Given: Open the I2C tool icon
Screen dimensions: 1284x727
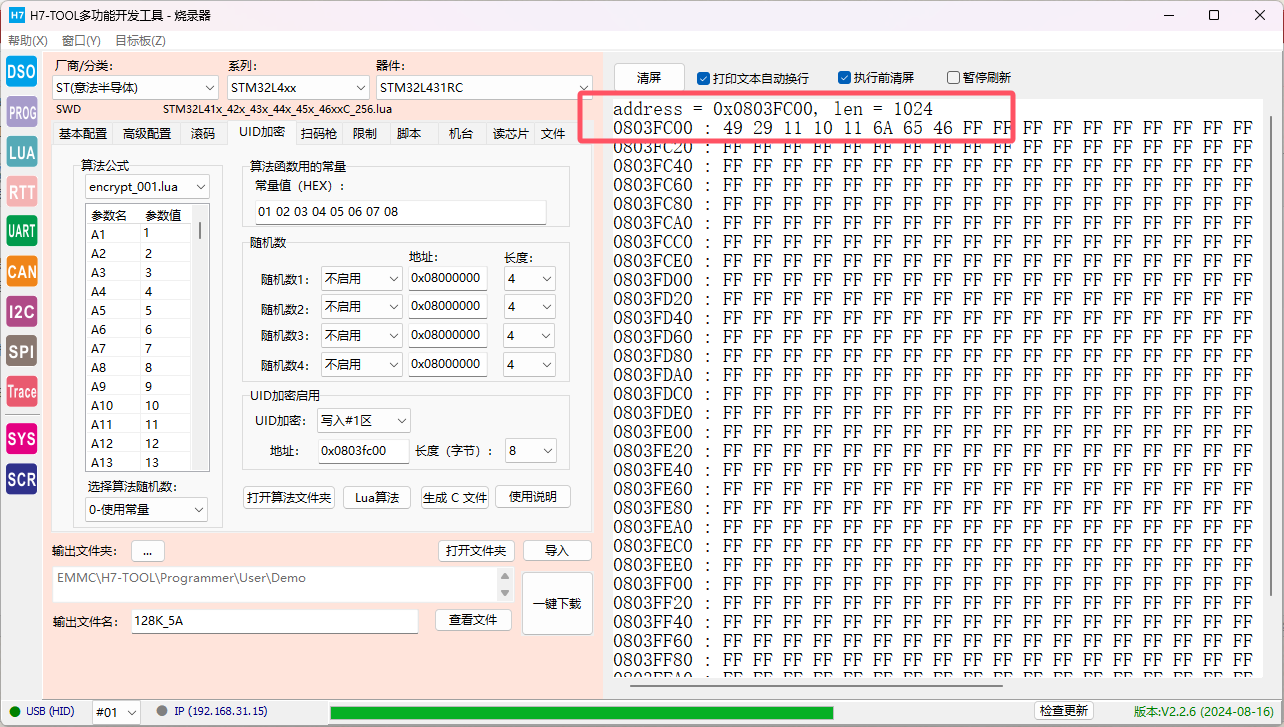Looking at the screenshot, I should tap(22, 311).
